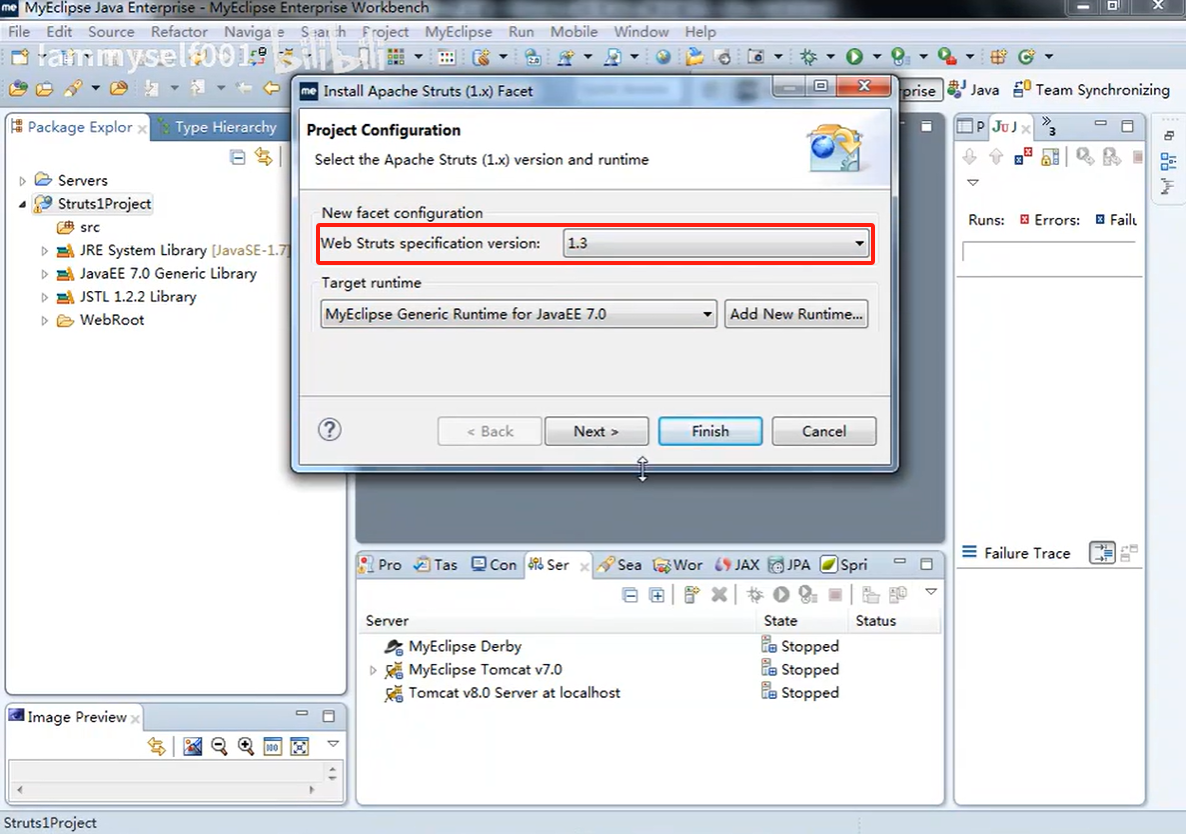This screenshot has height=834, width=1186.
Task: Open Team Synchronizing perspective
Action: pos(1091,89)
